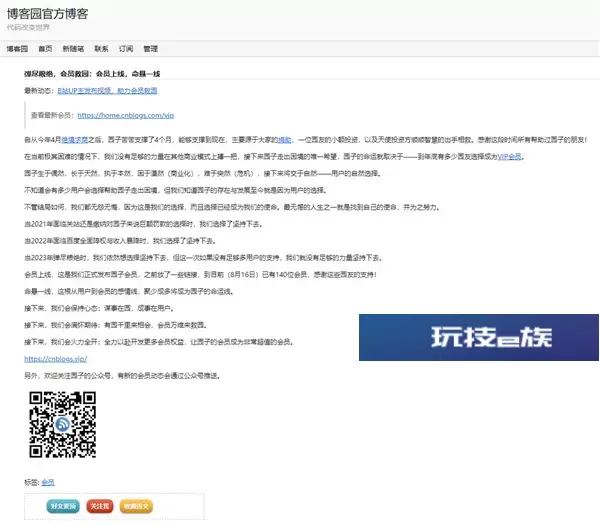The height and width of the screenshot is (525, 600).
Task: Click the 捐助 hyperlink in the first paragraph
Action: coord(285,140)
